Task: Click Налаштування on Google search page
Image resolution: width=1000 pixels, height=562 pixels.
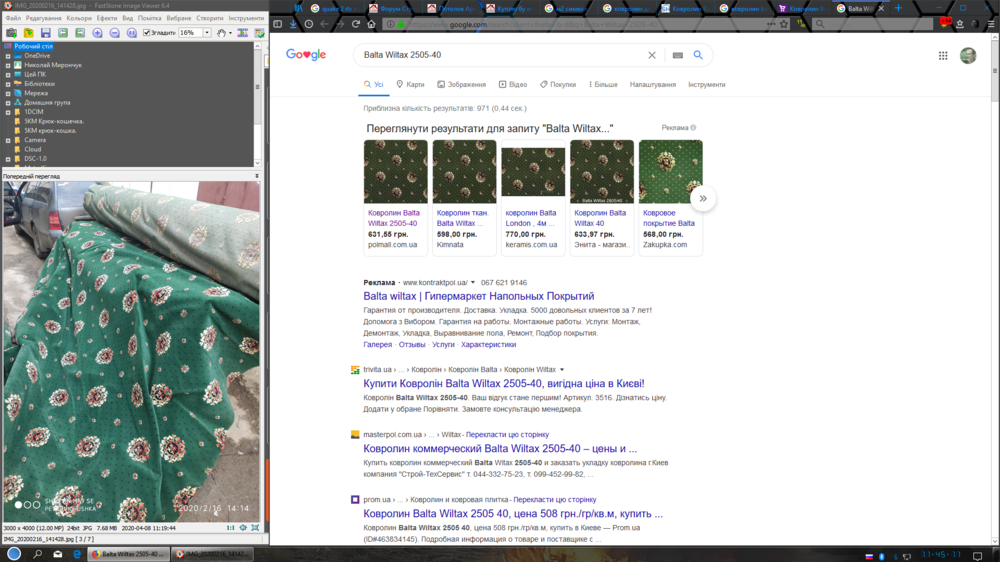Action: [652, 84]
